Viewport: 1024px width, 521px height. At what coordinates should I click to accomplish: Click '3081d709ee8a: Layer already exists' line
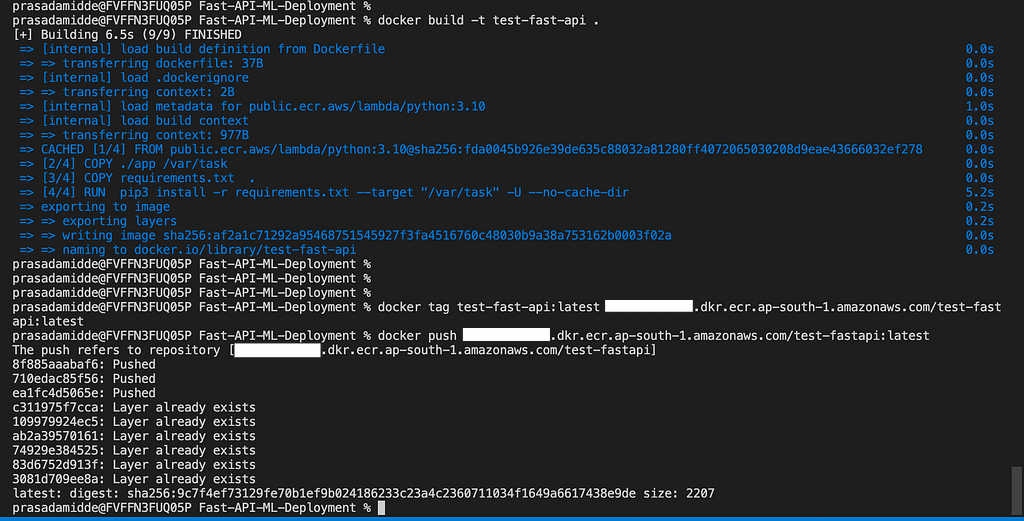[134, 479]
